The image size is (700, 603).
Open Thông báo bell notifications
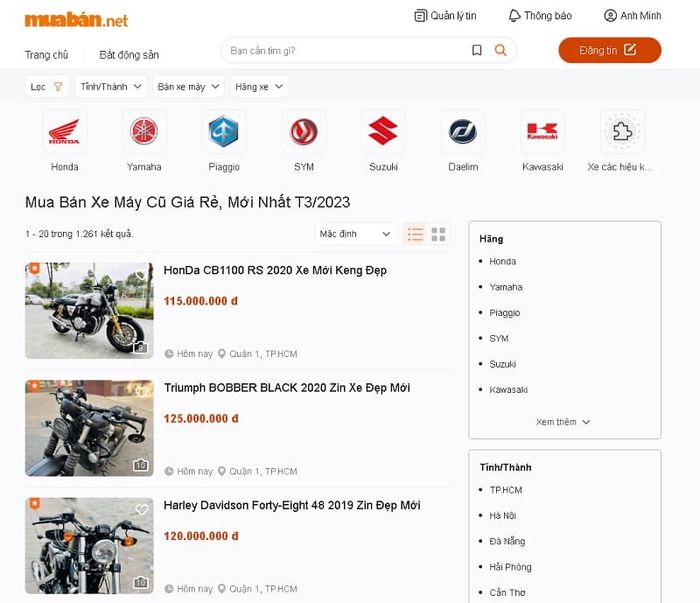[x=540, y=16]
